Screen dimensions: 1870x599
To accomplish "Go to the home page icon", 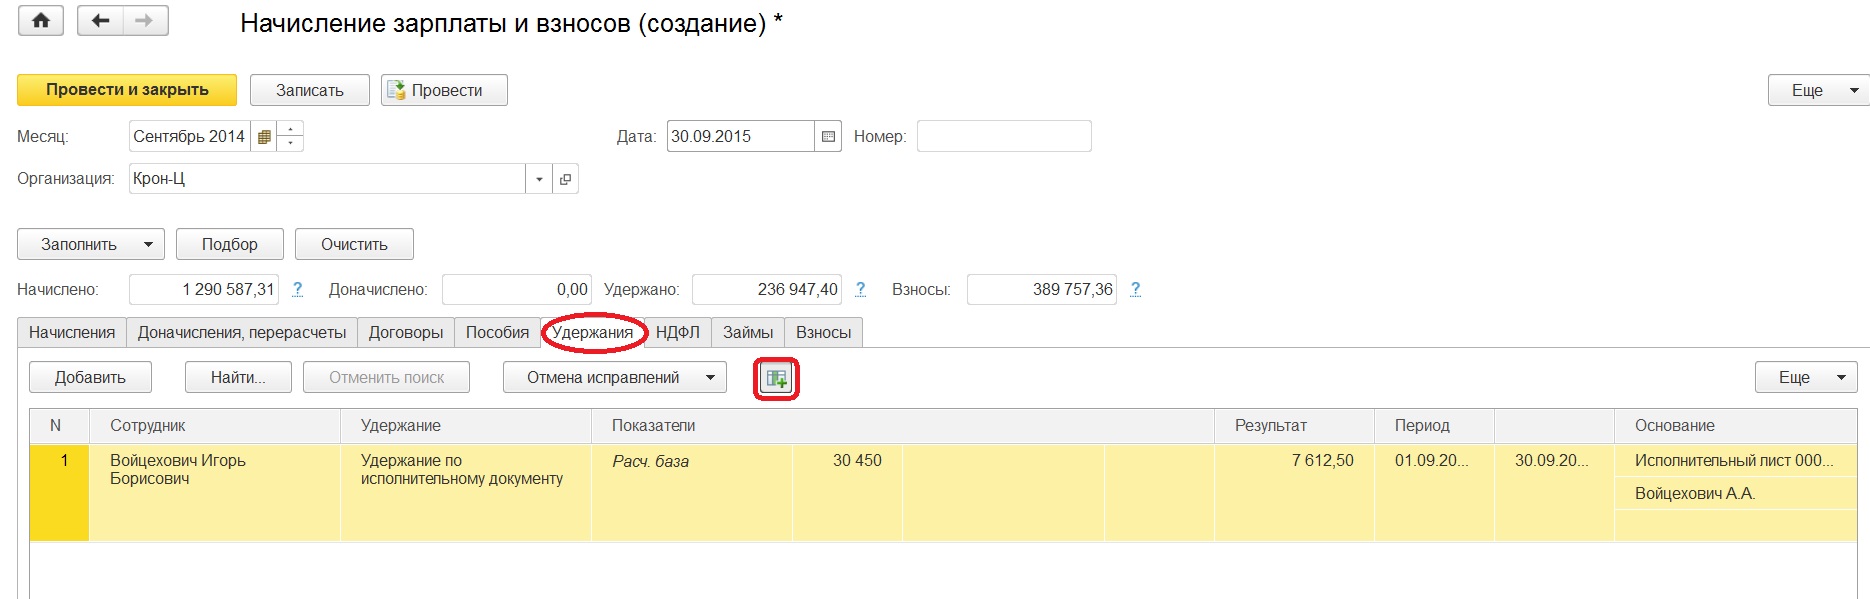I will [41, 21].
